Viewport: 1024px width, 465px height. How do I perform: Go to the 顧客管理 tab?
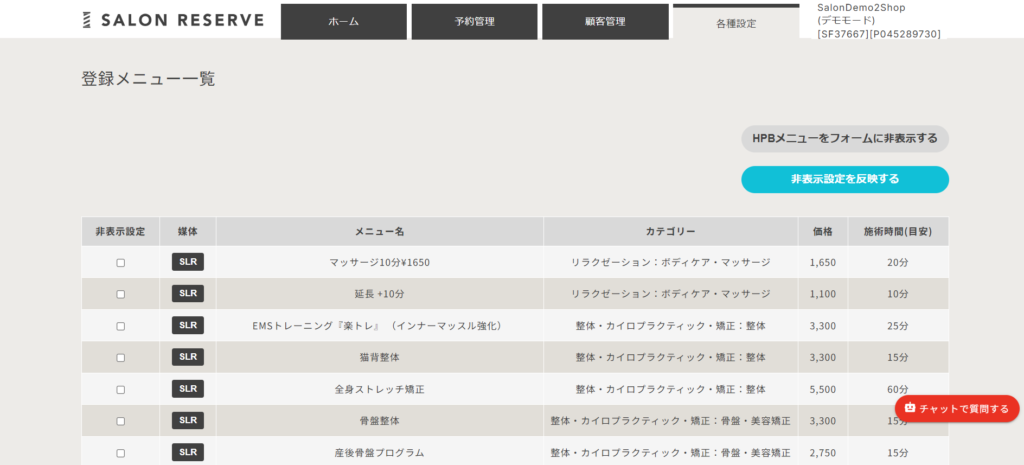[605, 22]
